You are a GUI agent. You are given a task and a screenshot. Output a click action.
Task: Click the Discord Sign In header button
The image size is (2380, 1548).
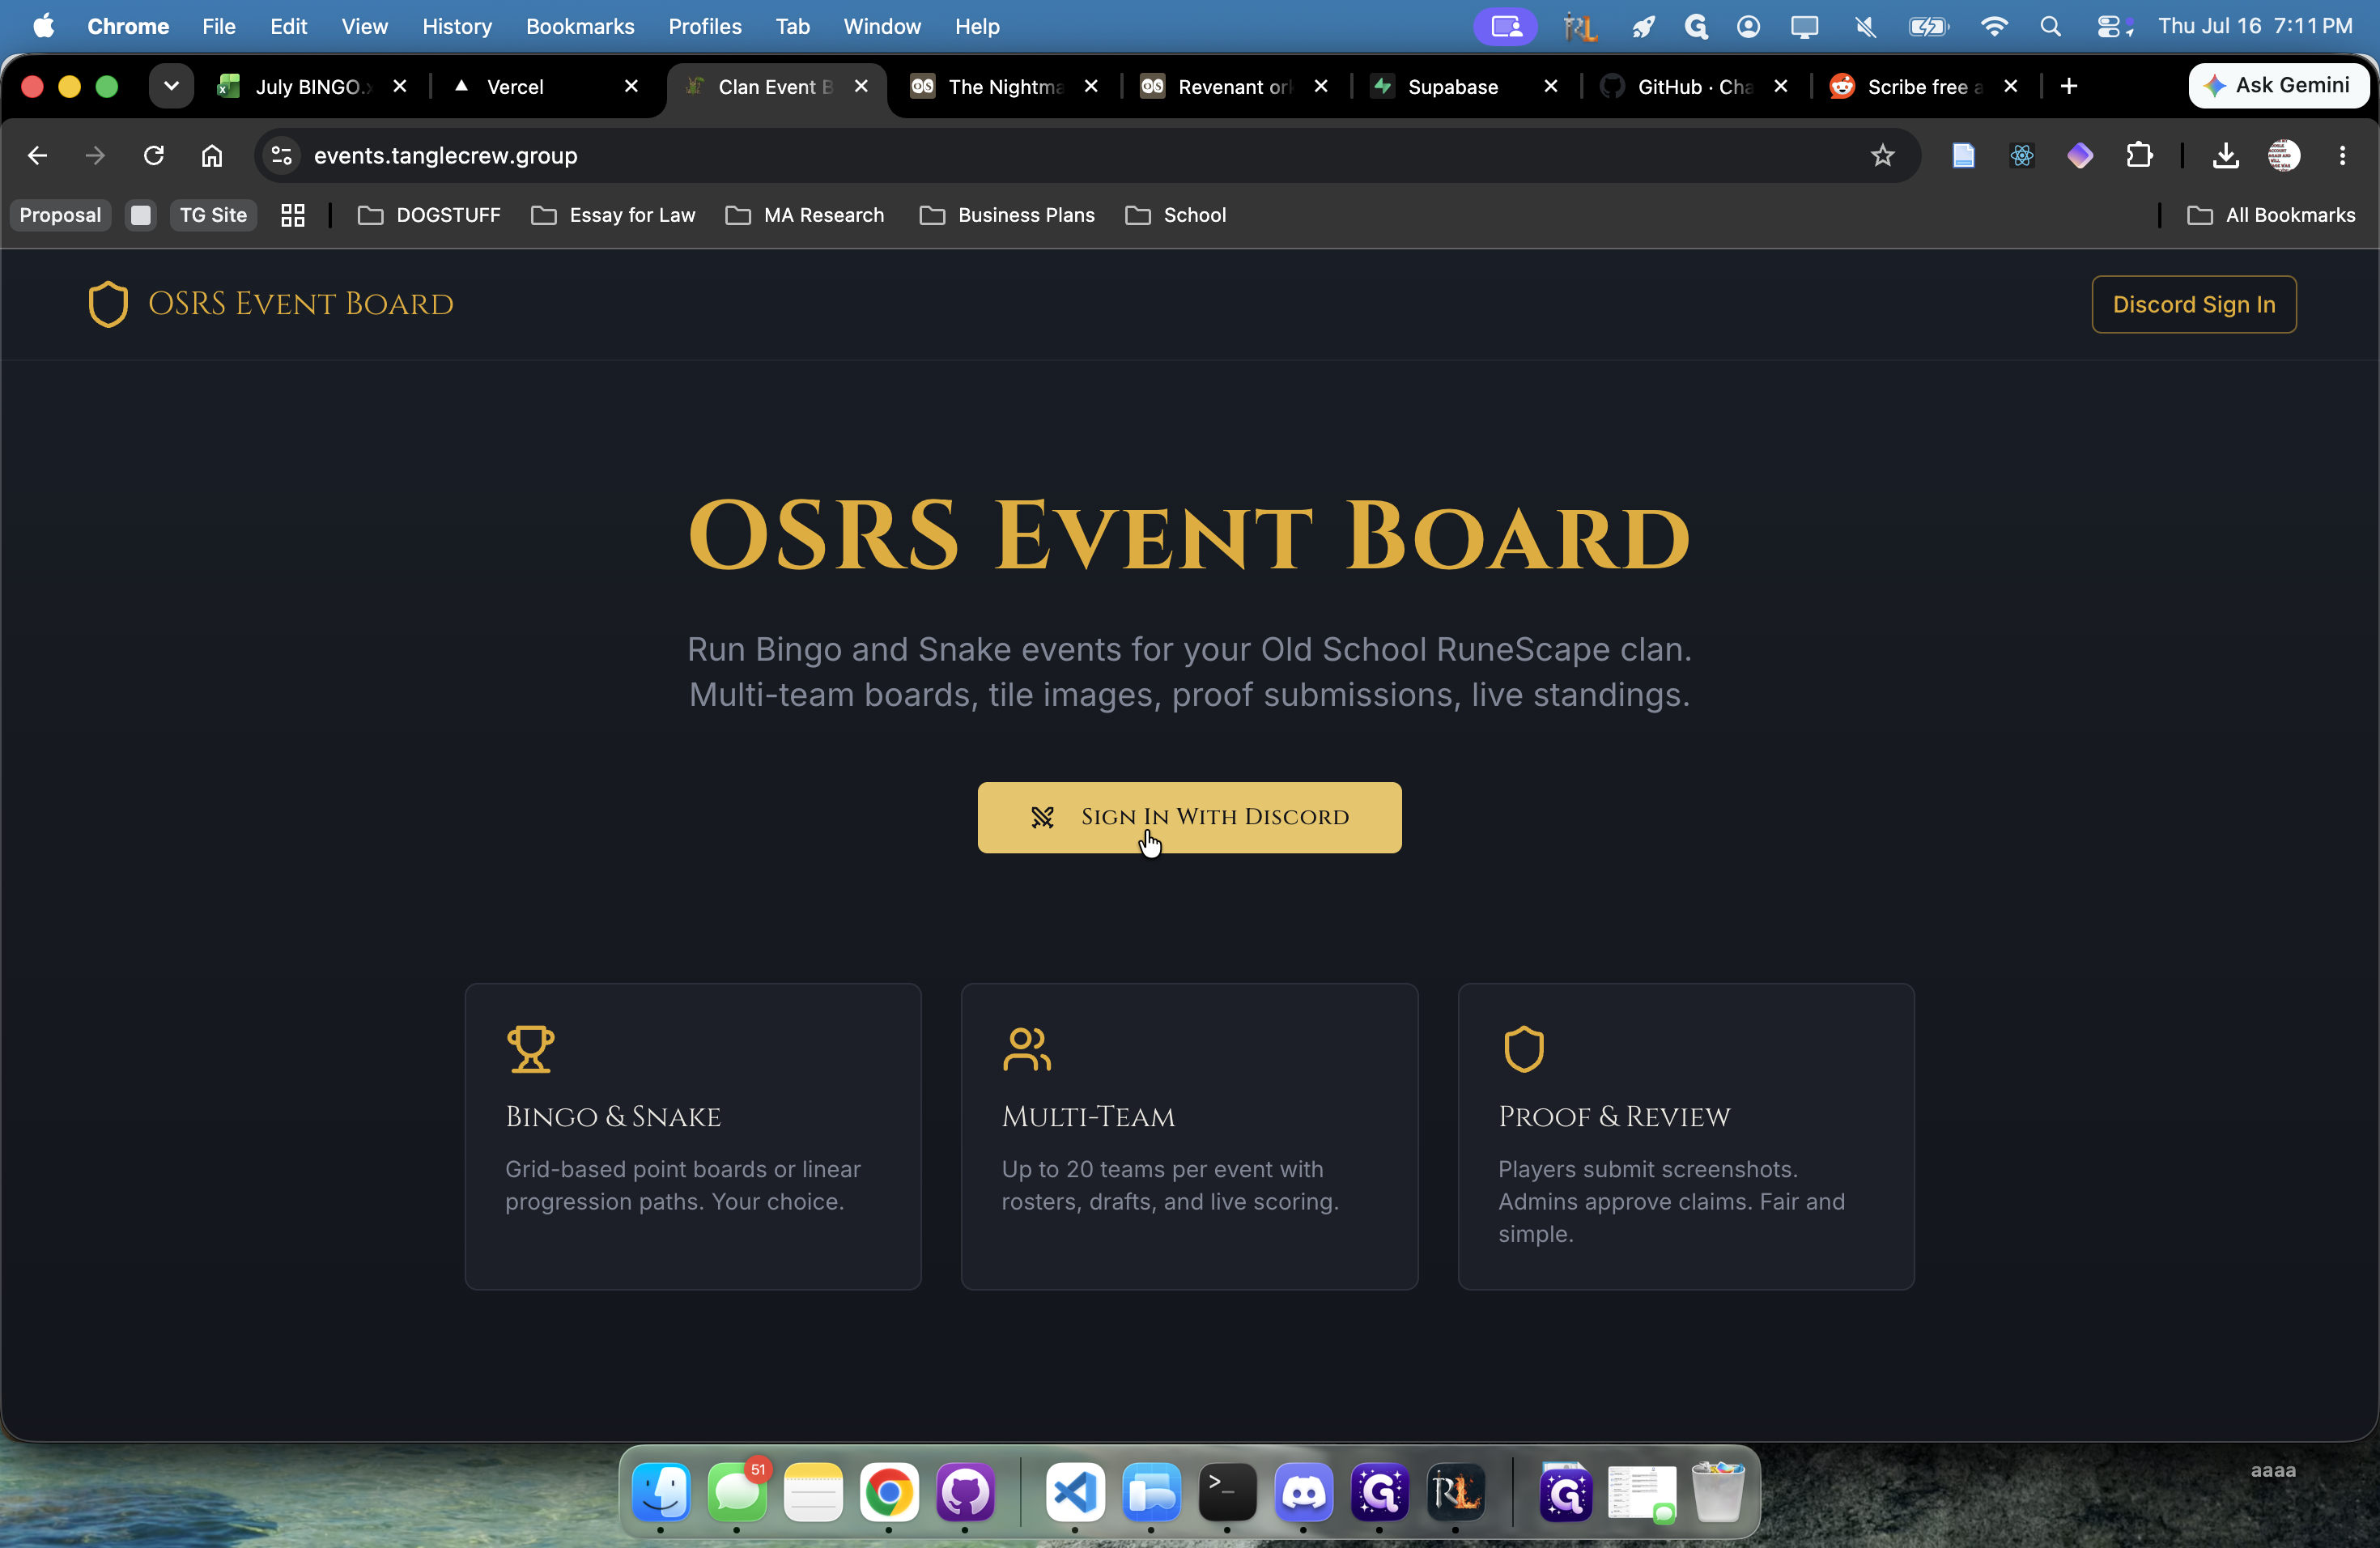[2194, 304]
